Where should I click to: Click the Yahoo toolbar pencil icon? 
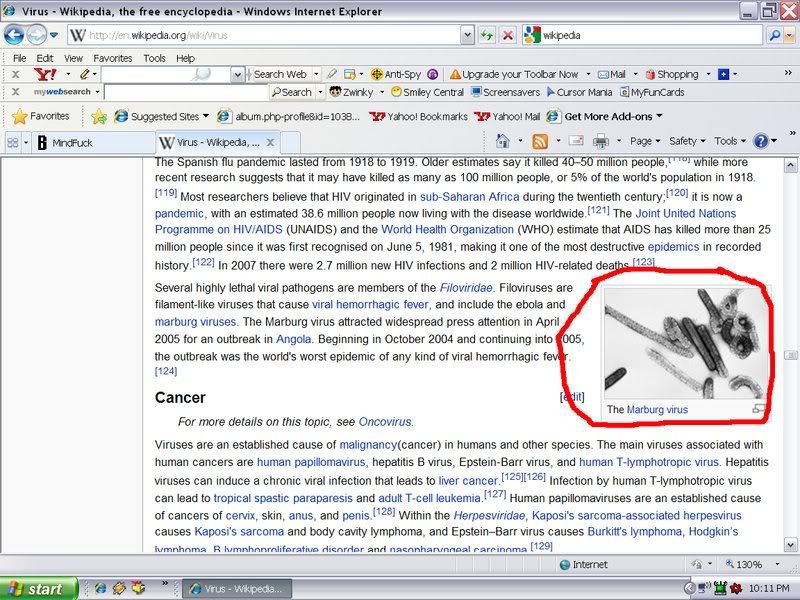(x=85, y=74)
